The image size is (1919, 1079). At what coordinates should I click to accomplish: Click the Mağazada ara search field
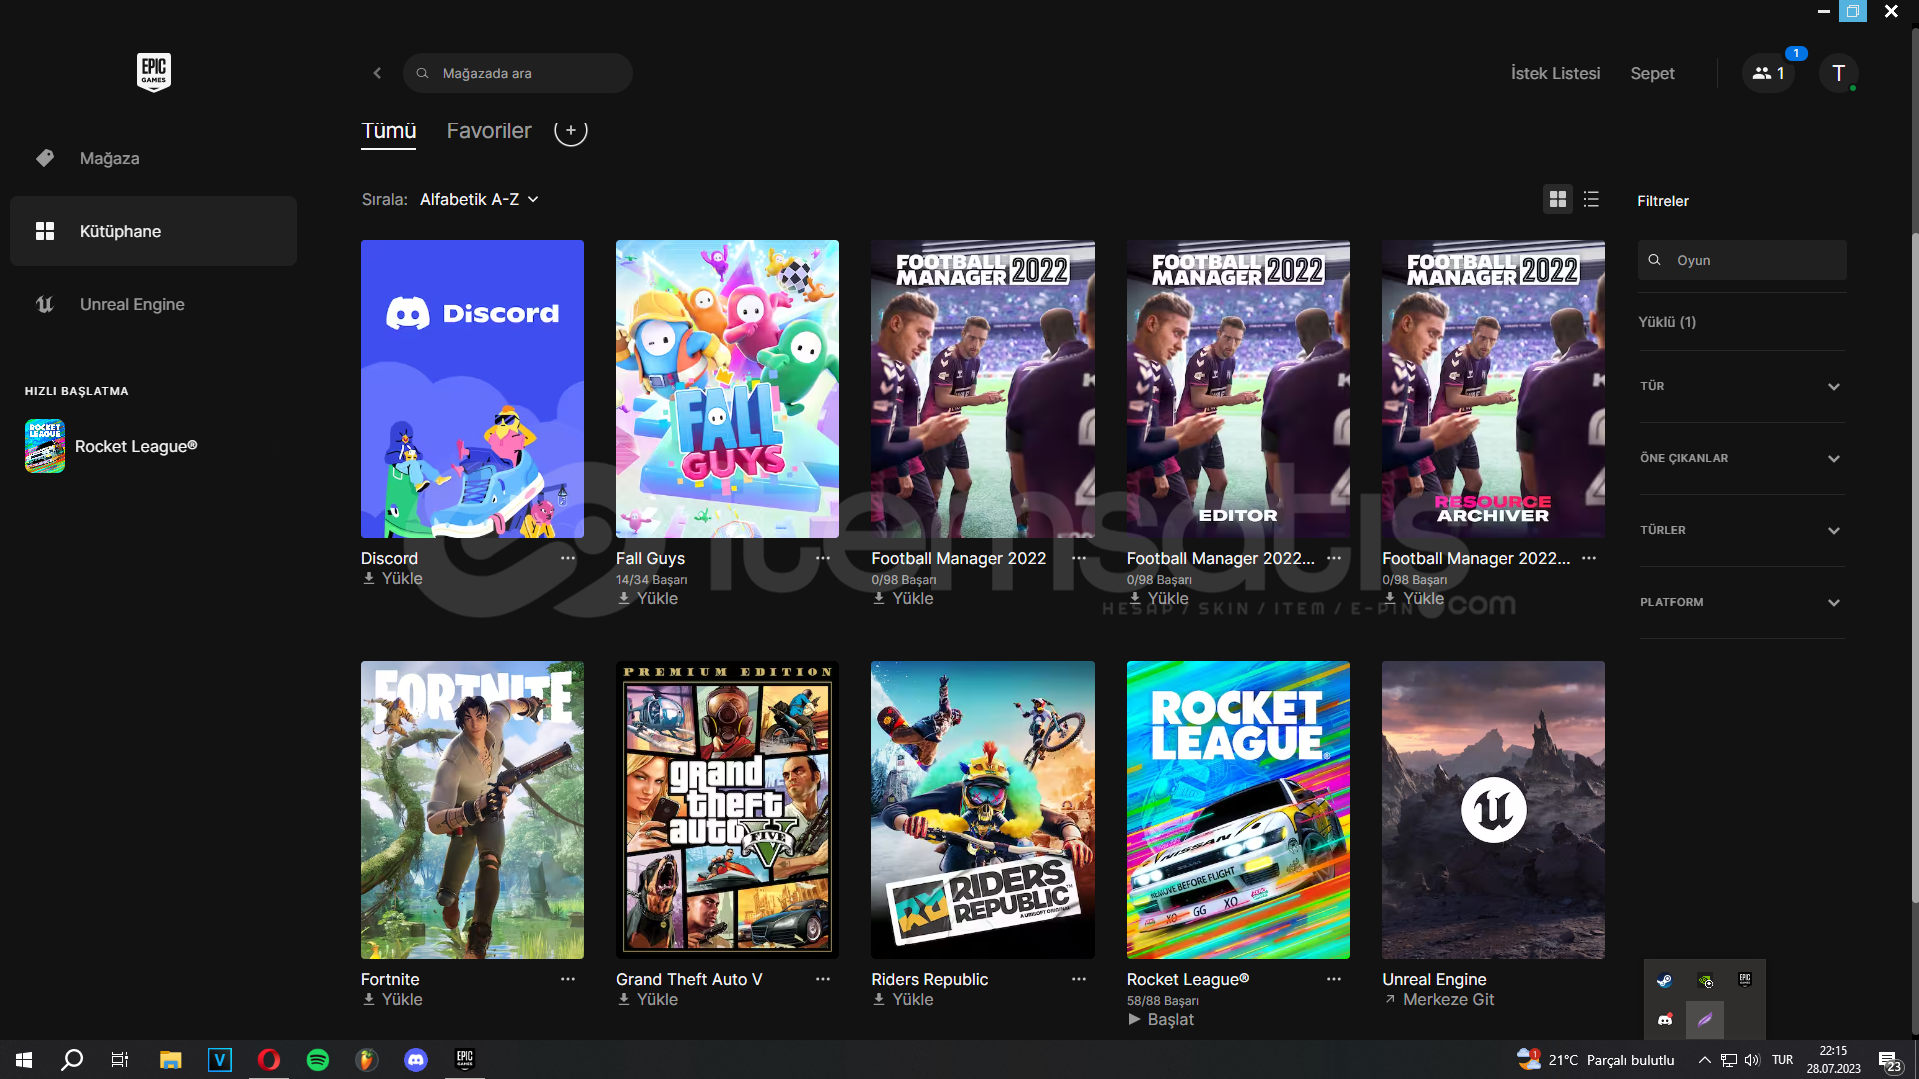pos(518,73)
